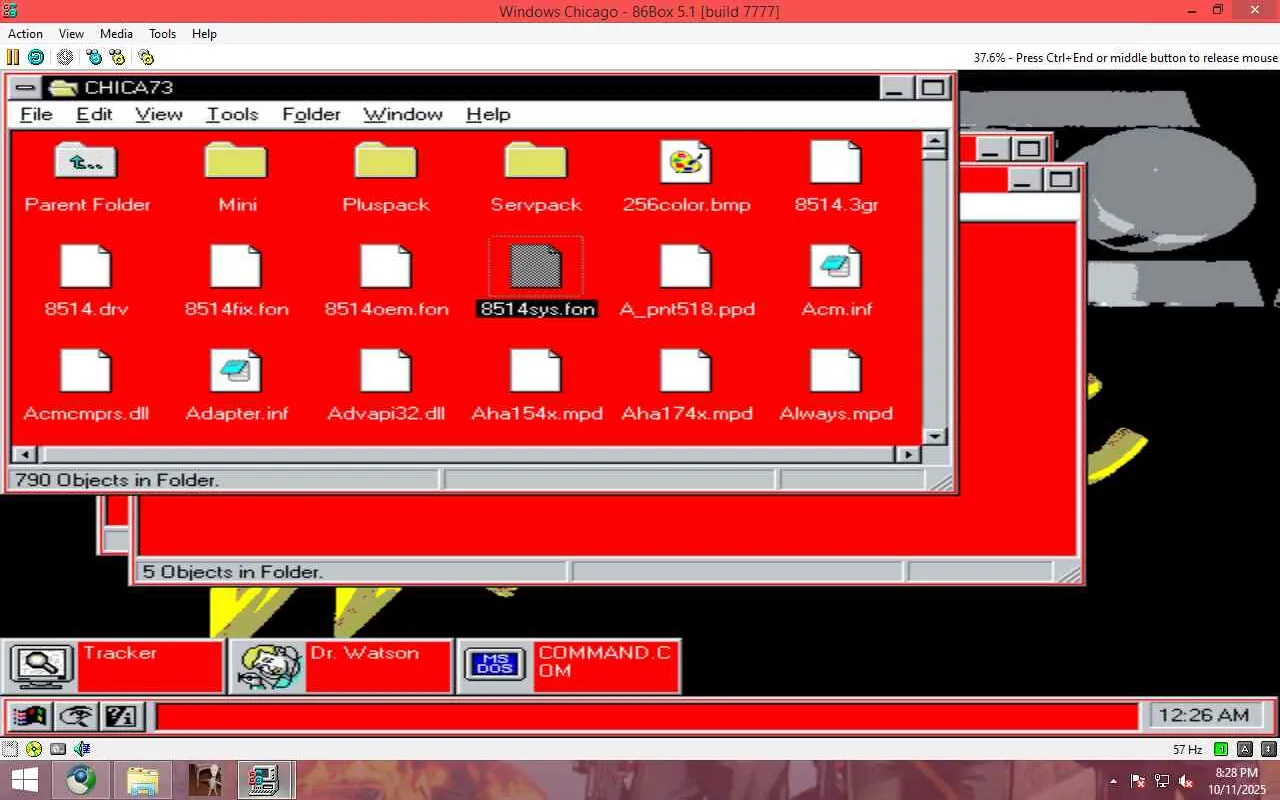Open the Folder menu in CHICA73 window
1280x800 pixels.
(x=311, y=114)
